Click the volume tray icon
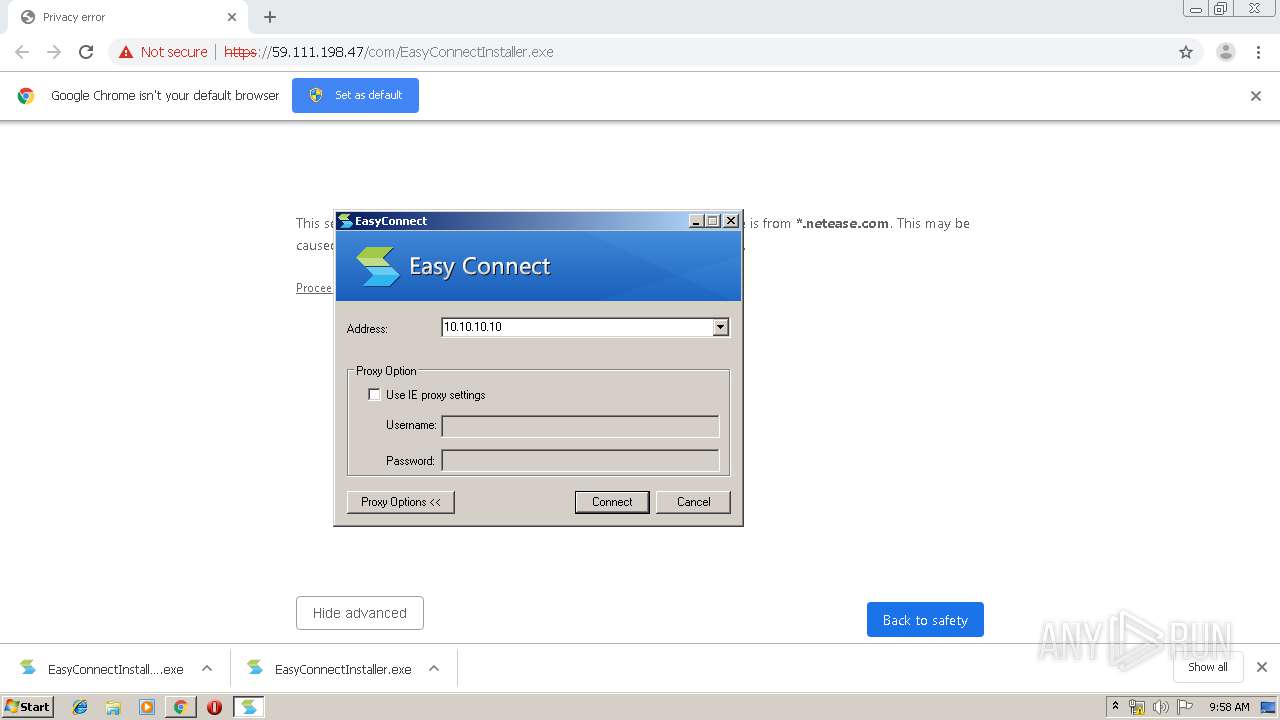The height and width of the screenshot is (720, 1280). point(1161,707)
